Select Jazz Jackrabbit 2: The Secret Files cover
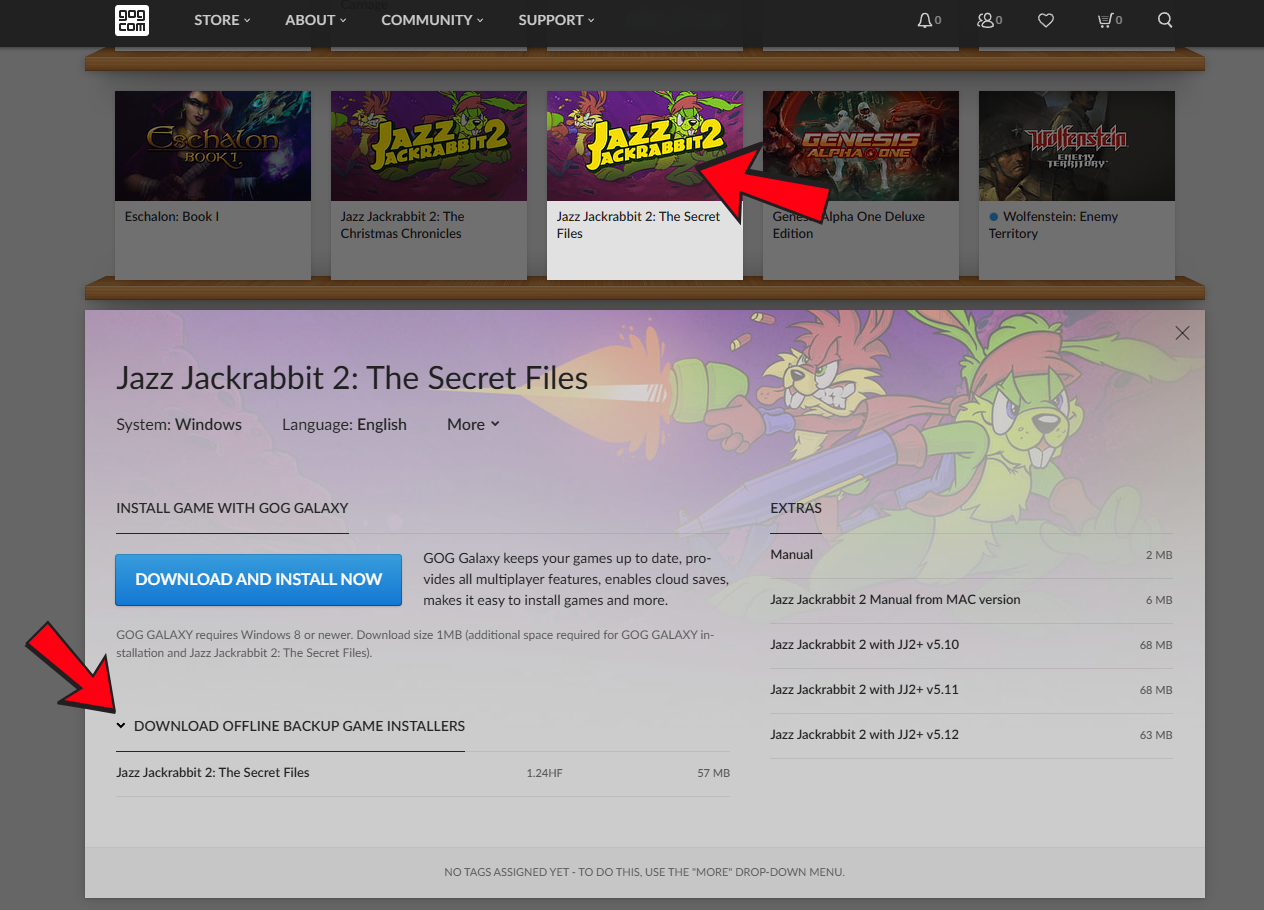The width and height of the screenshot is (1264, 910). tap(645, 146)
